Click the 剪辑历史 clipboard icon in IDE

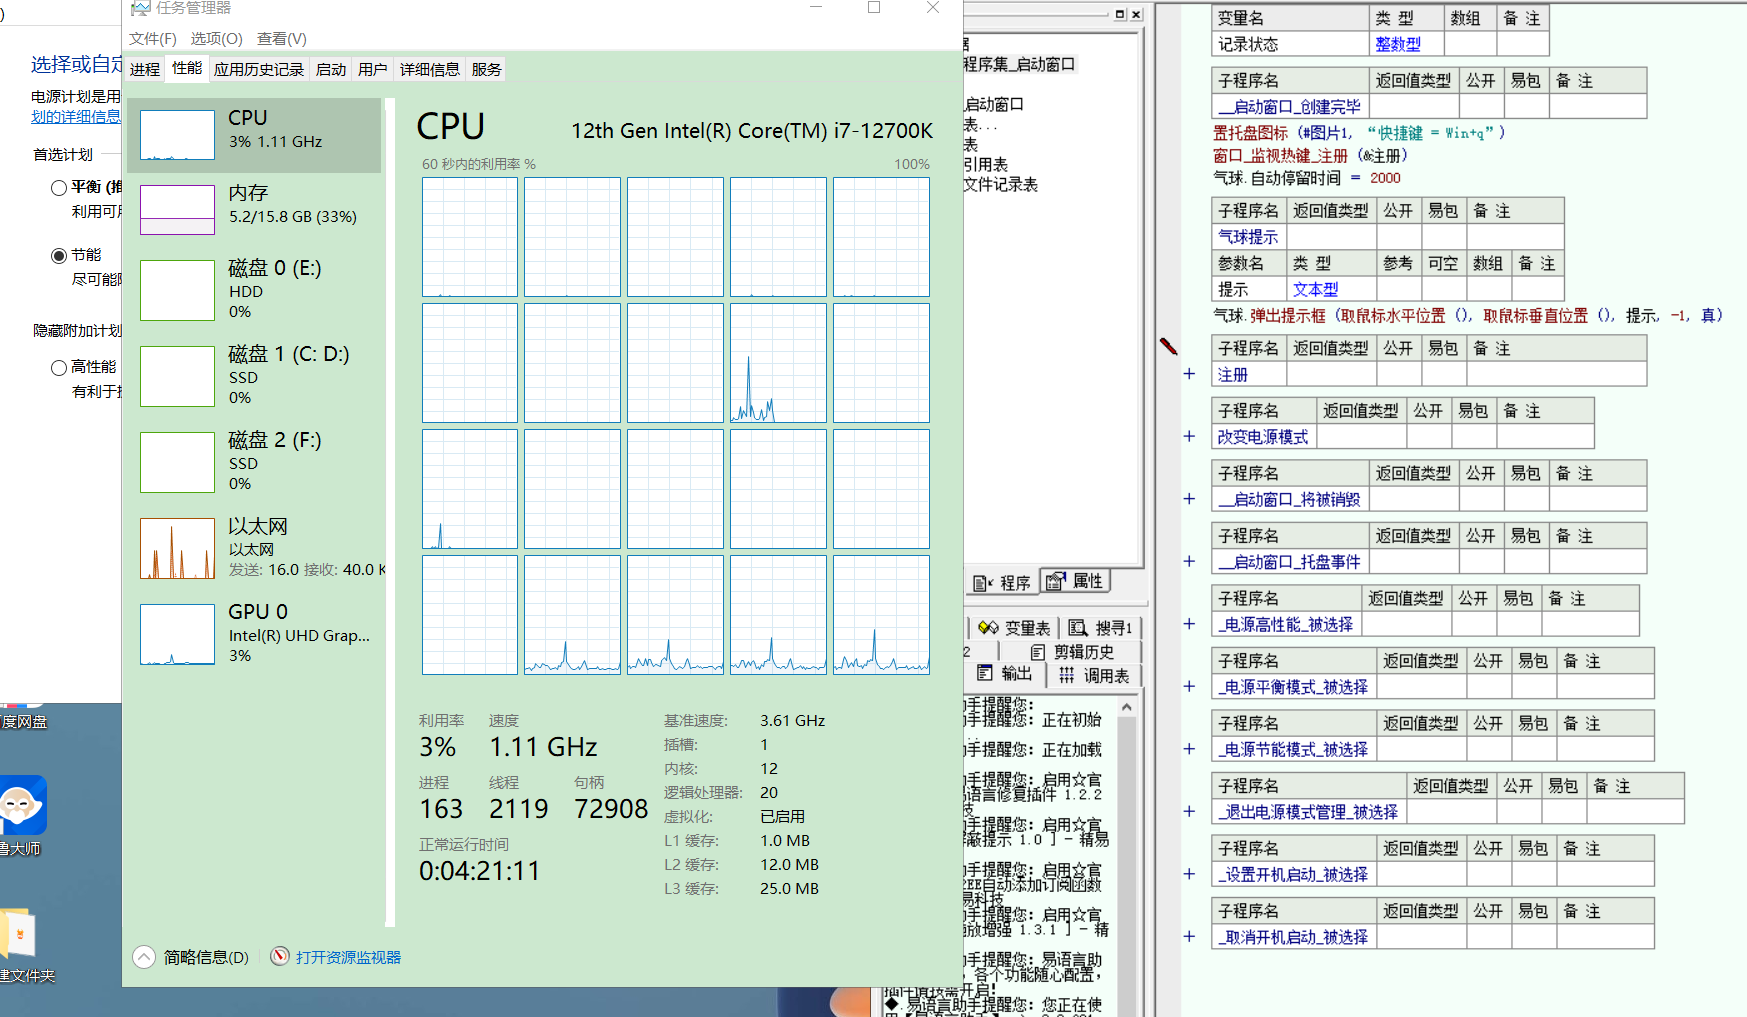1038,652
